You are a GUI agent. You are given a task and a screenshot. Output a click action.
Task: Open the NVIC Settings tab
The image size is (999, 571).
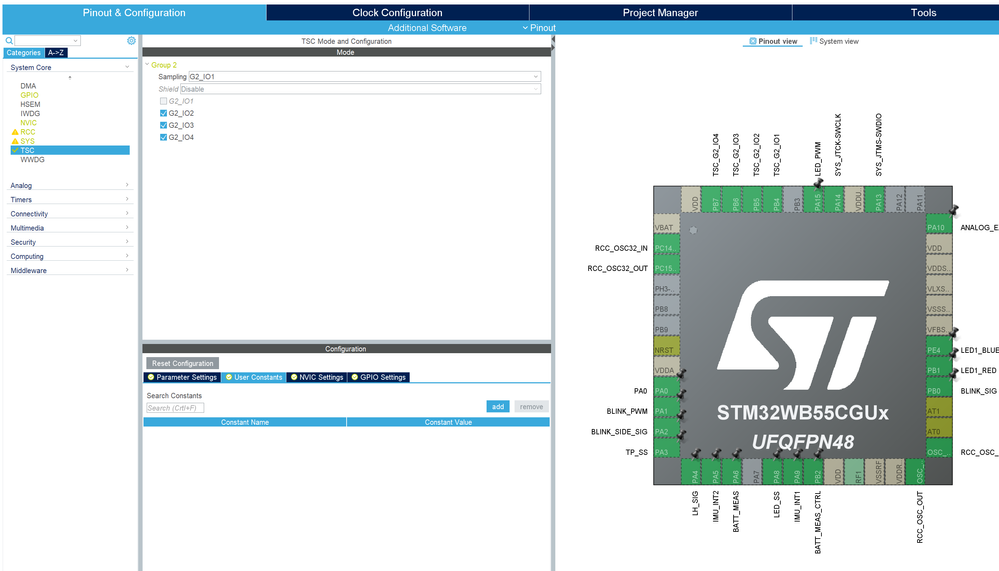(x=317, y=377)
